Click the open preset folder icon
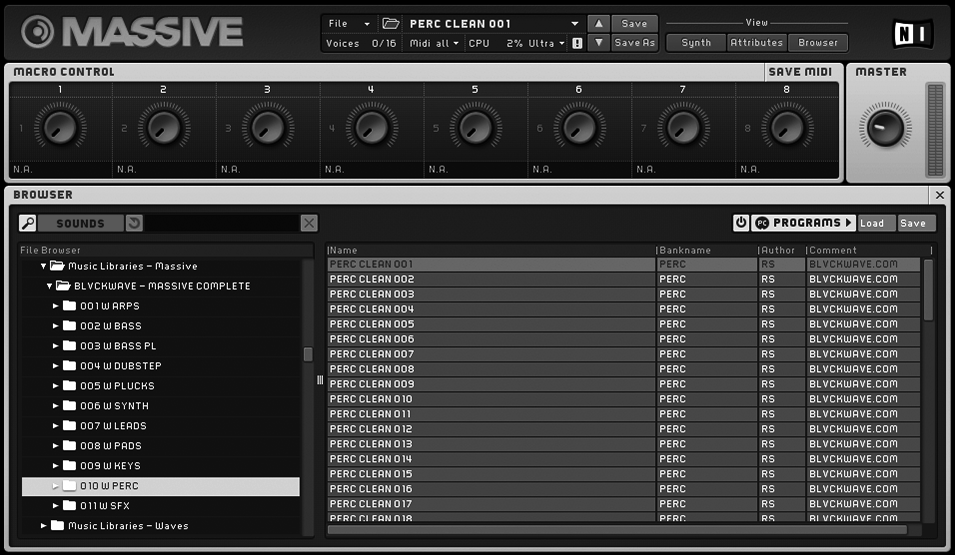Image resolution: width=955 pixels, height=555 pixels. point(390,23)
